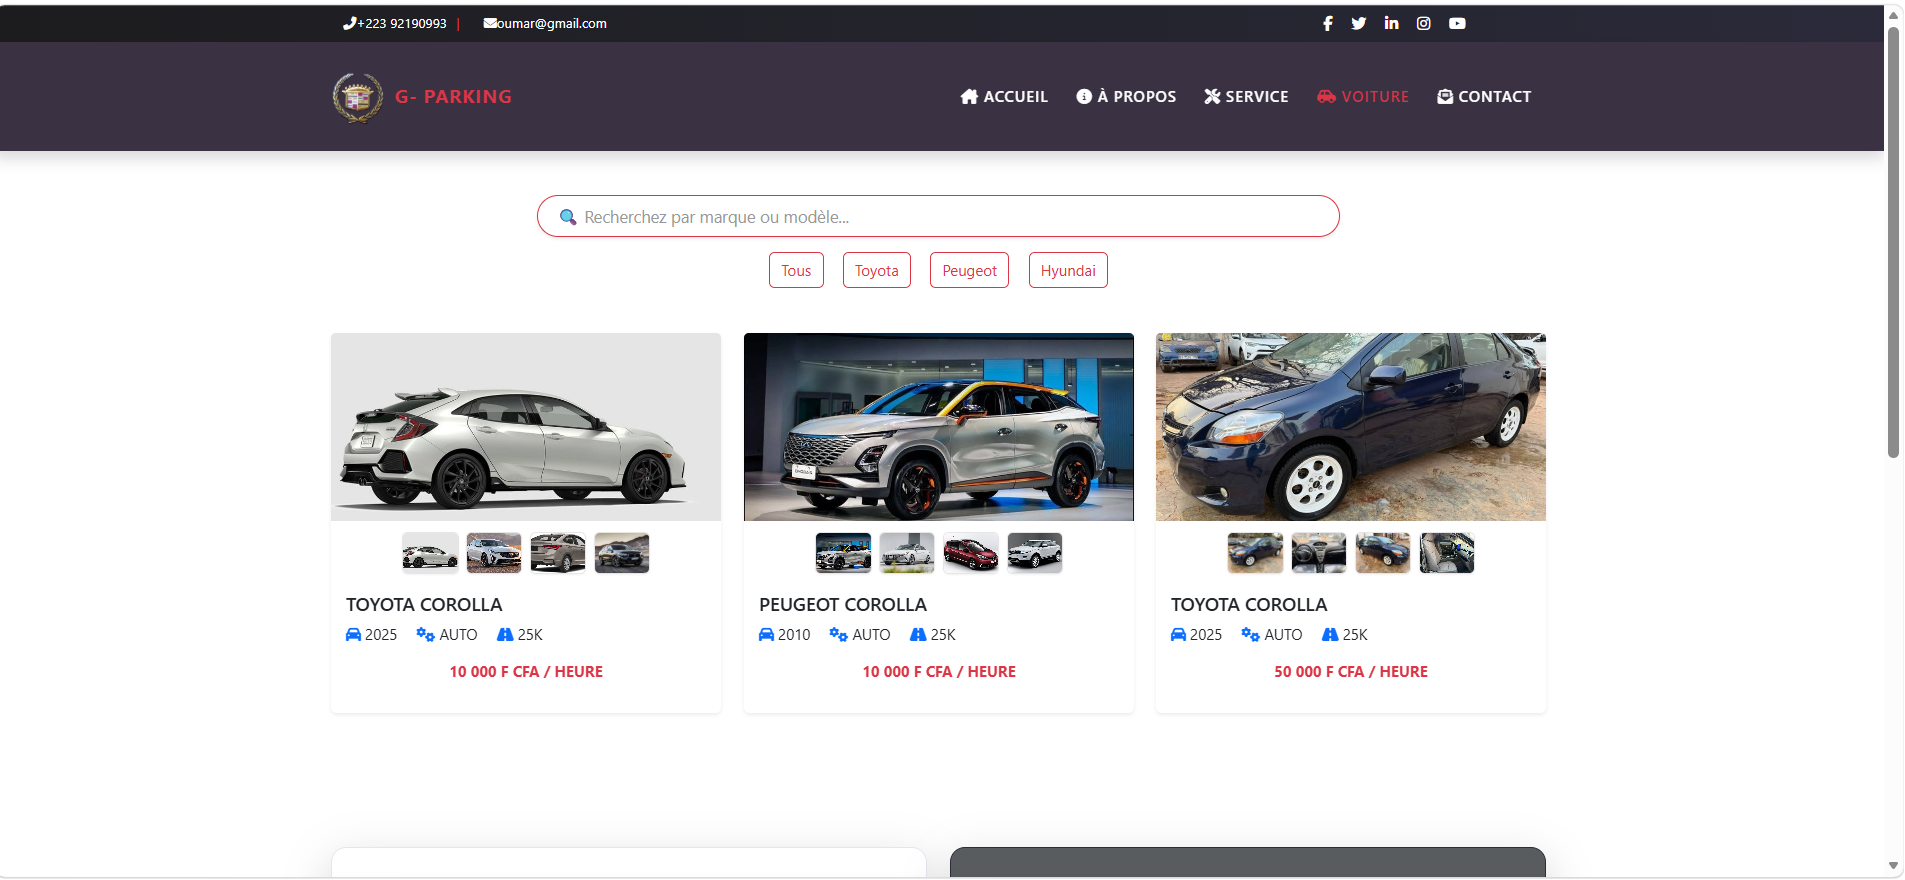Image resolution: width=1905 pixels, height=880 pixels.
Task: Open the LinkedIn social link
Action: click(x=1391, y=23)
